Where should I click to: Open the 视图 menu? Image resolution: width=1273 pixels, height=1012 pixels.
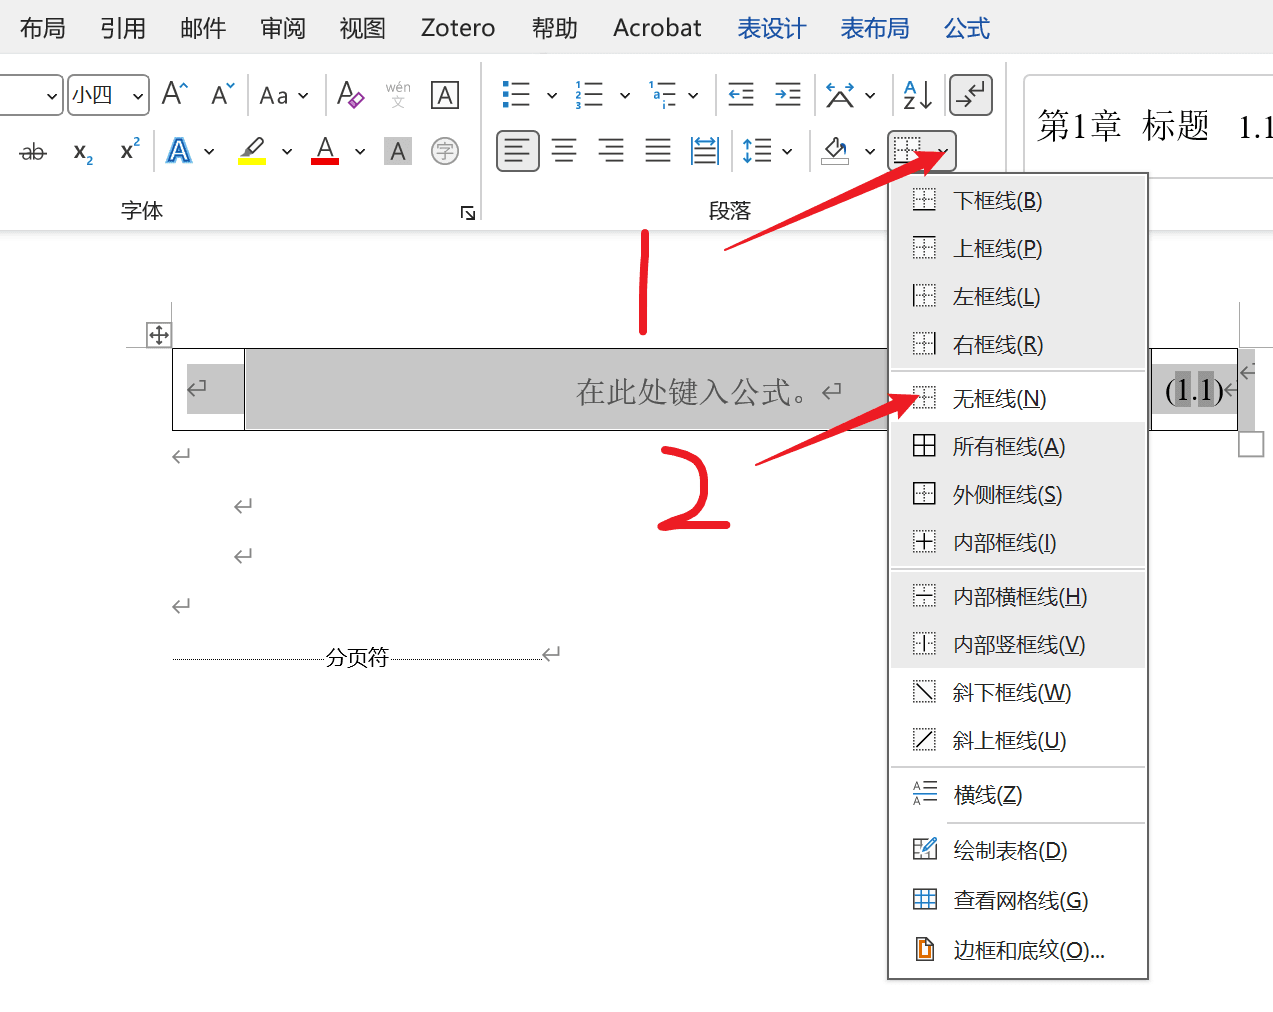[x=362, y=28]
